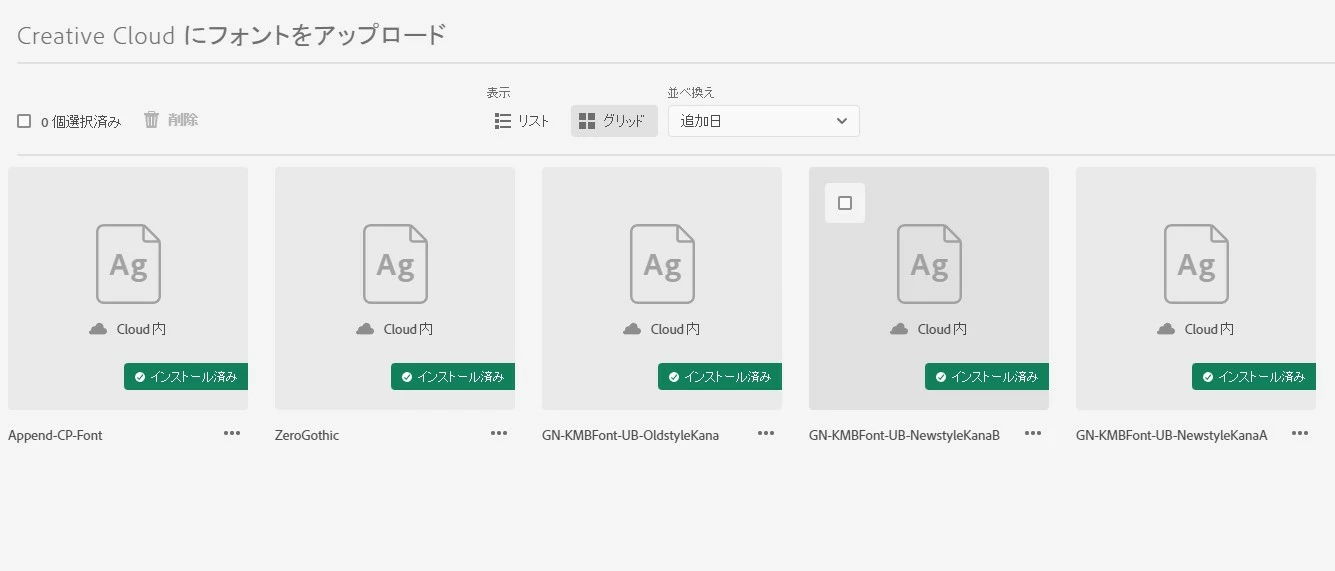Image resolution: width=1335 pixels, height=571 pixels.
Task: Click the Append-CP-Font font name
Action: [55, 435]
